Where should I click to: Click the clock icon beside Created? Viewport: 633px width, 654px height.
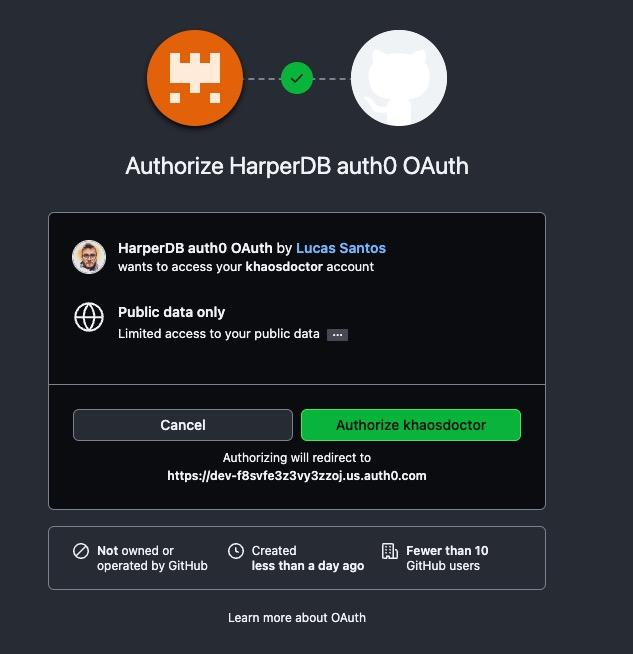236,551
